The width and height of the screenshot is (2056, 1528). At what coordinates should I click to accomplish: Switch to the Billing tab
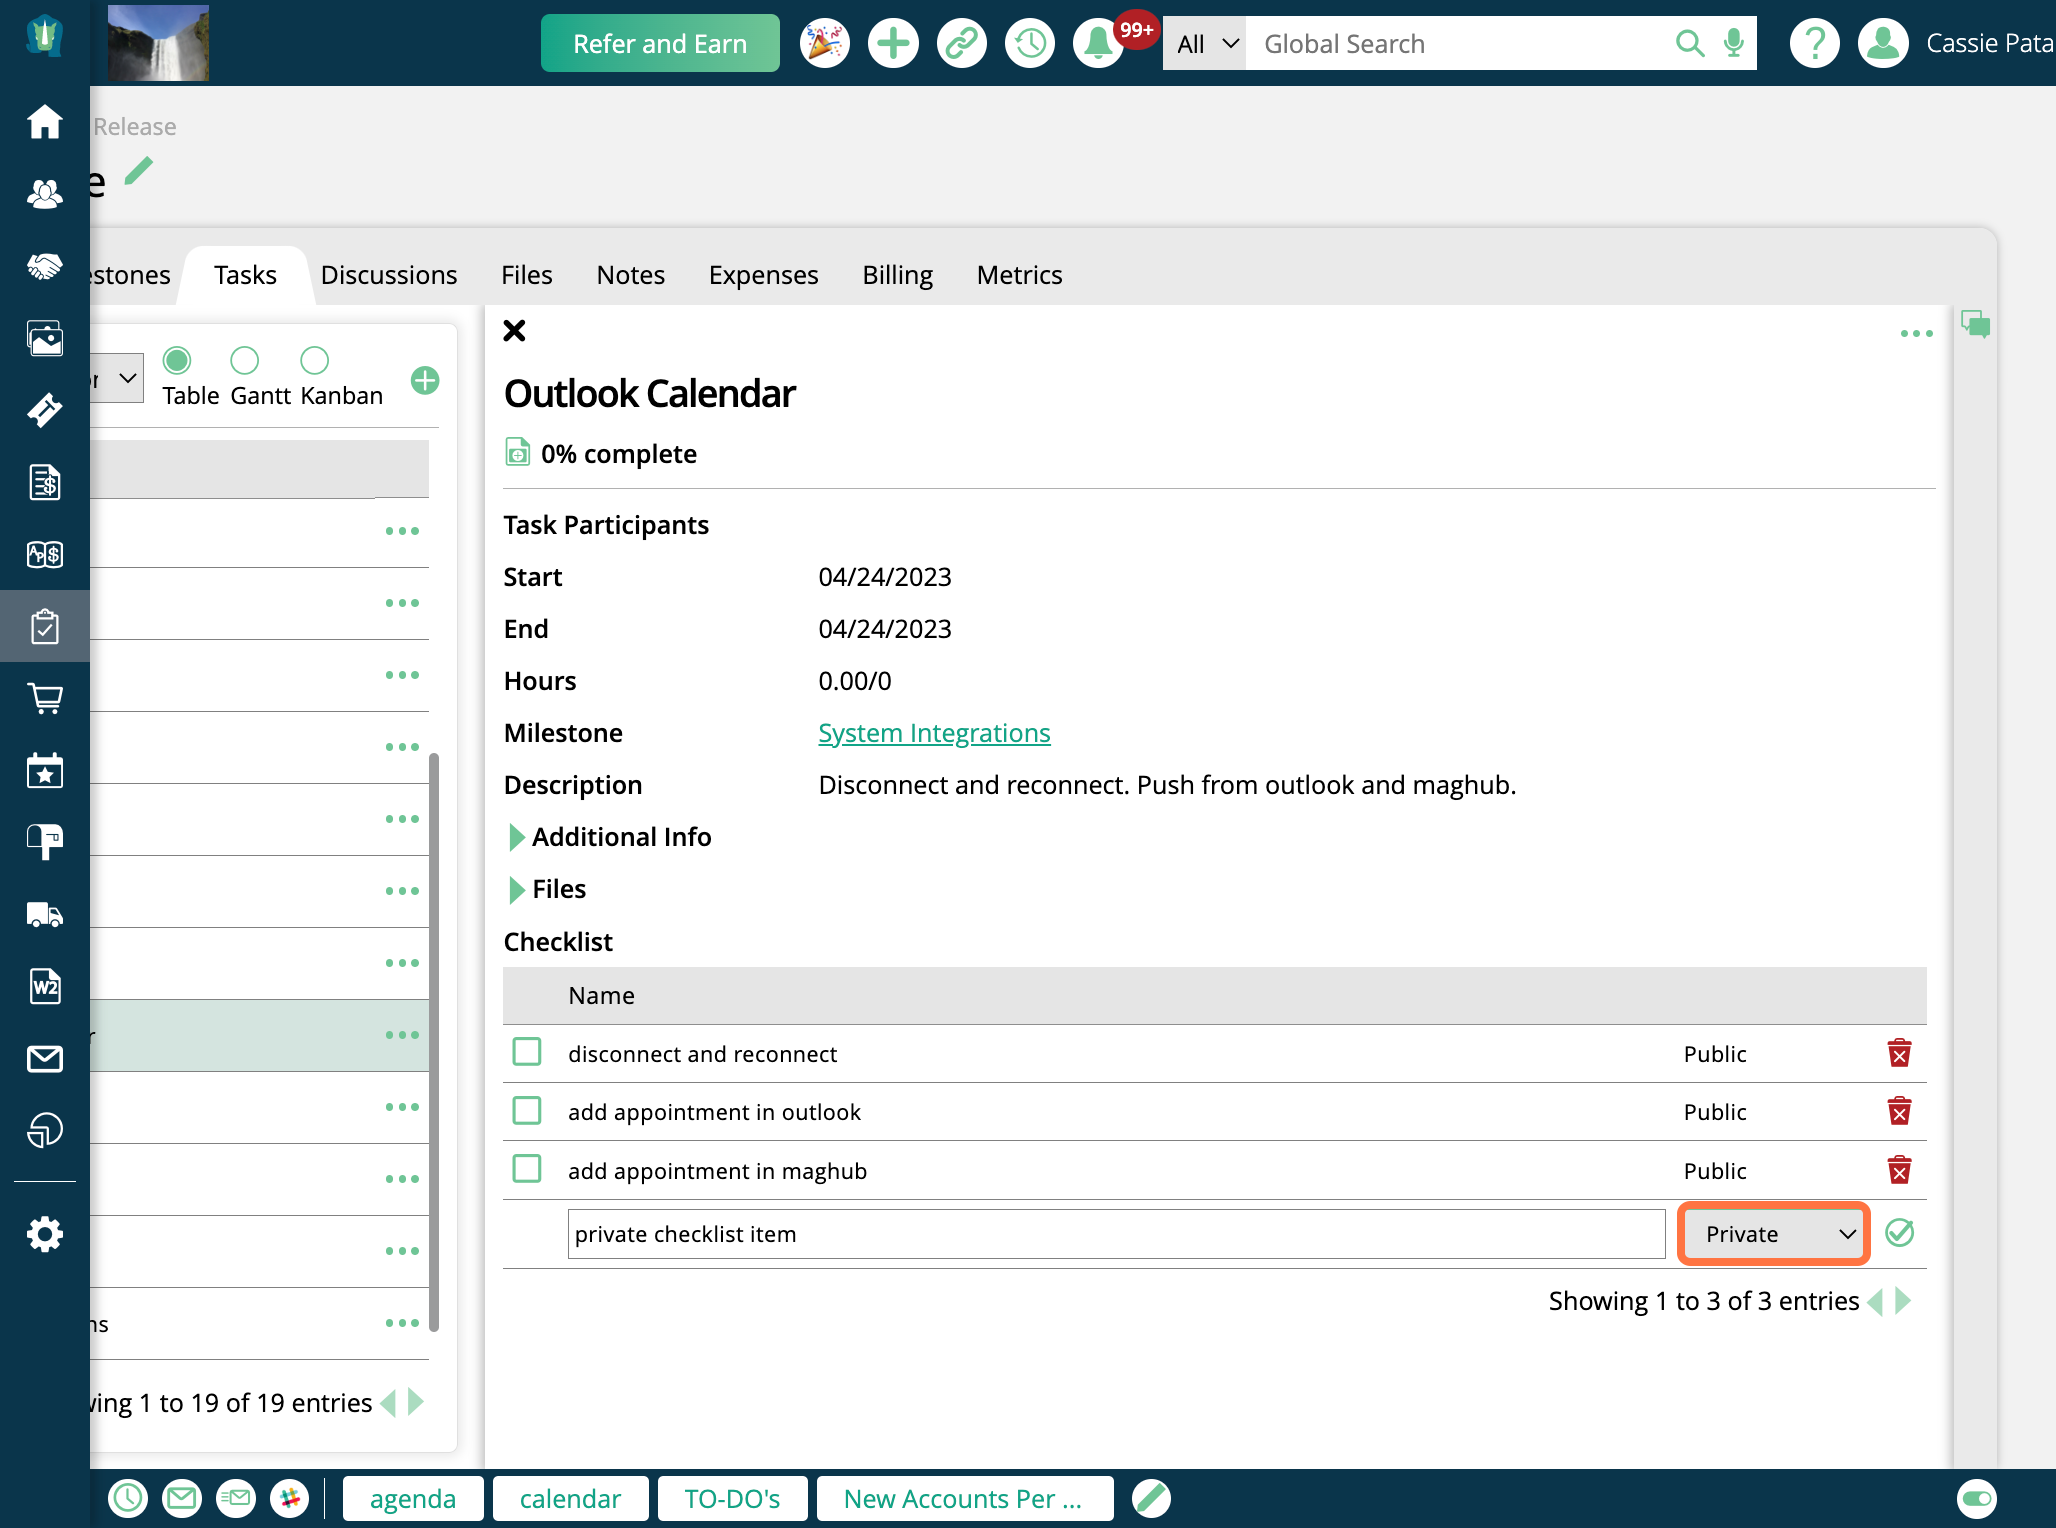click(x=896, y=274)
